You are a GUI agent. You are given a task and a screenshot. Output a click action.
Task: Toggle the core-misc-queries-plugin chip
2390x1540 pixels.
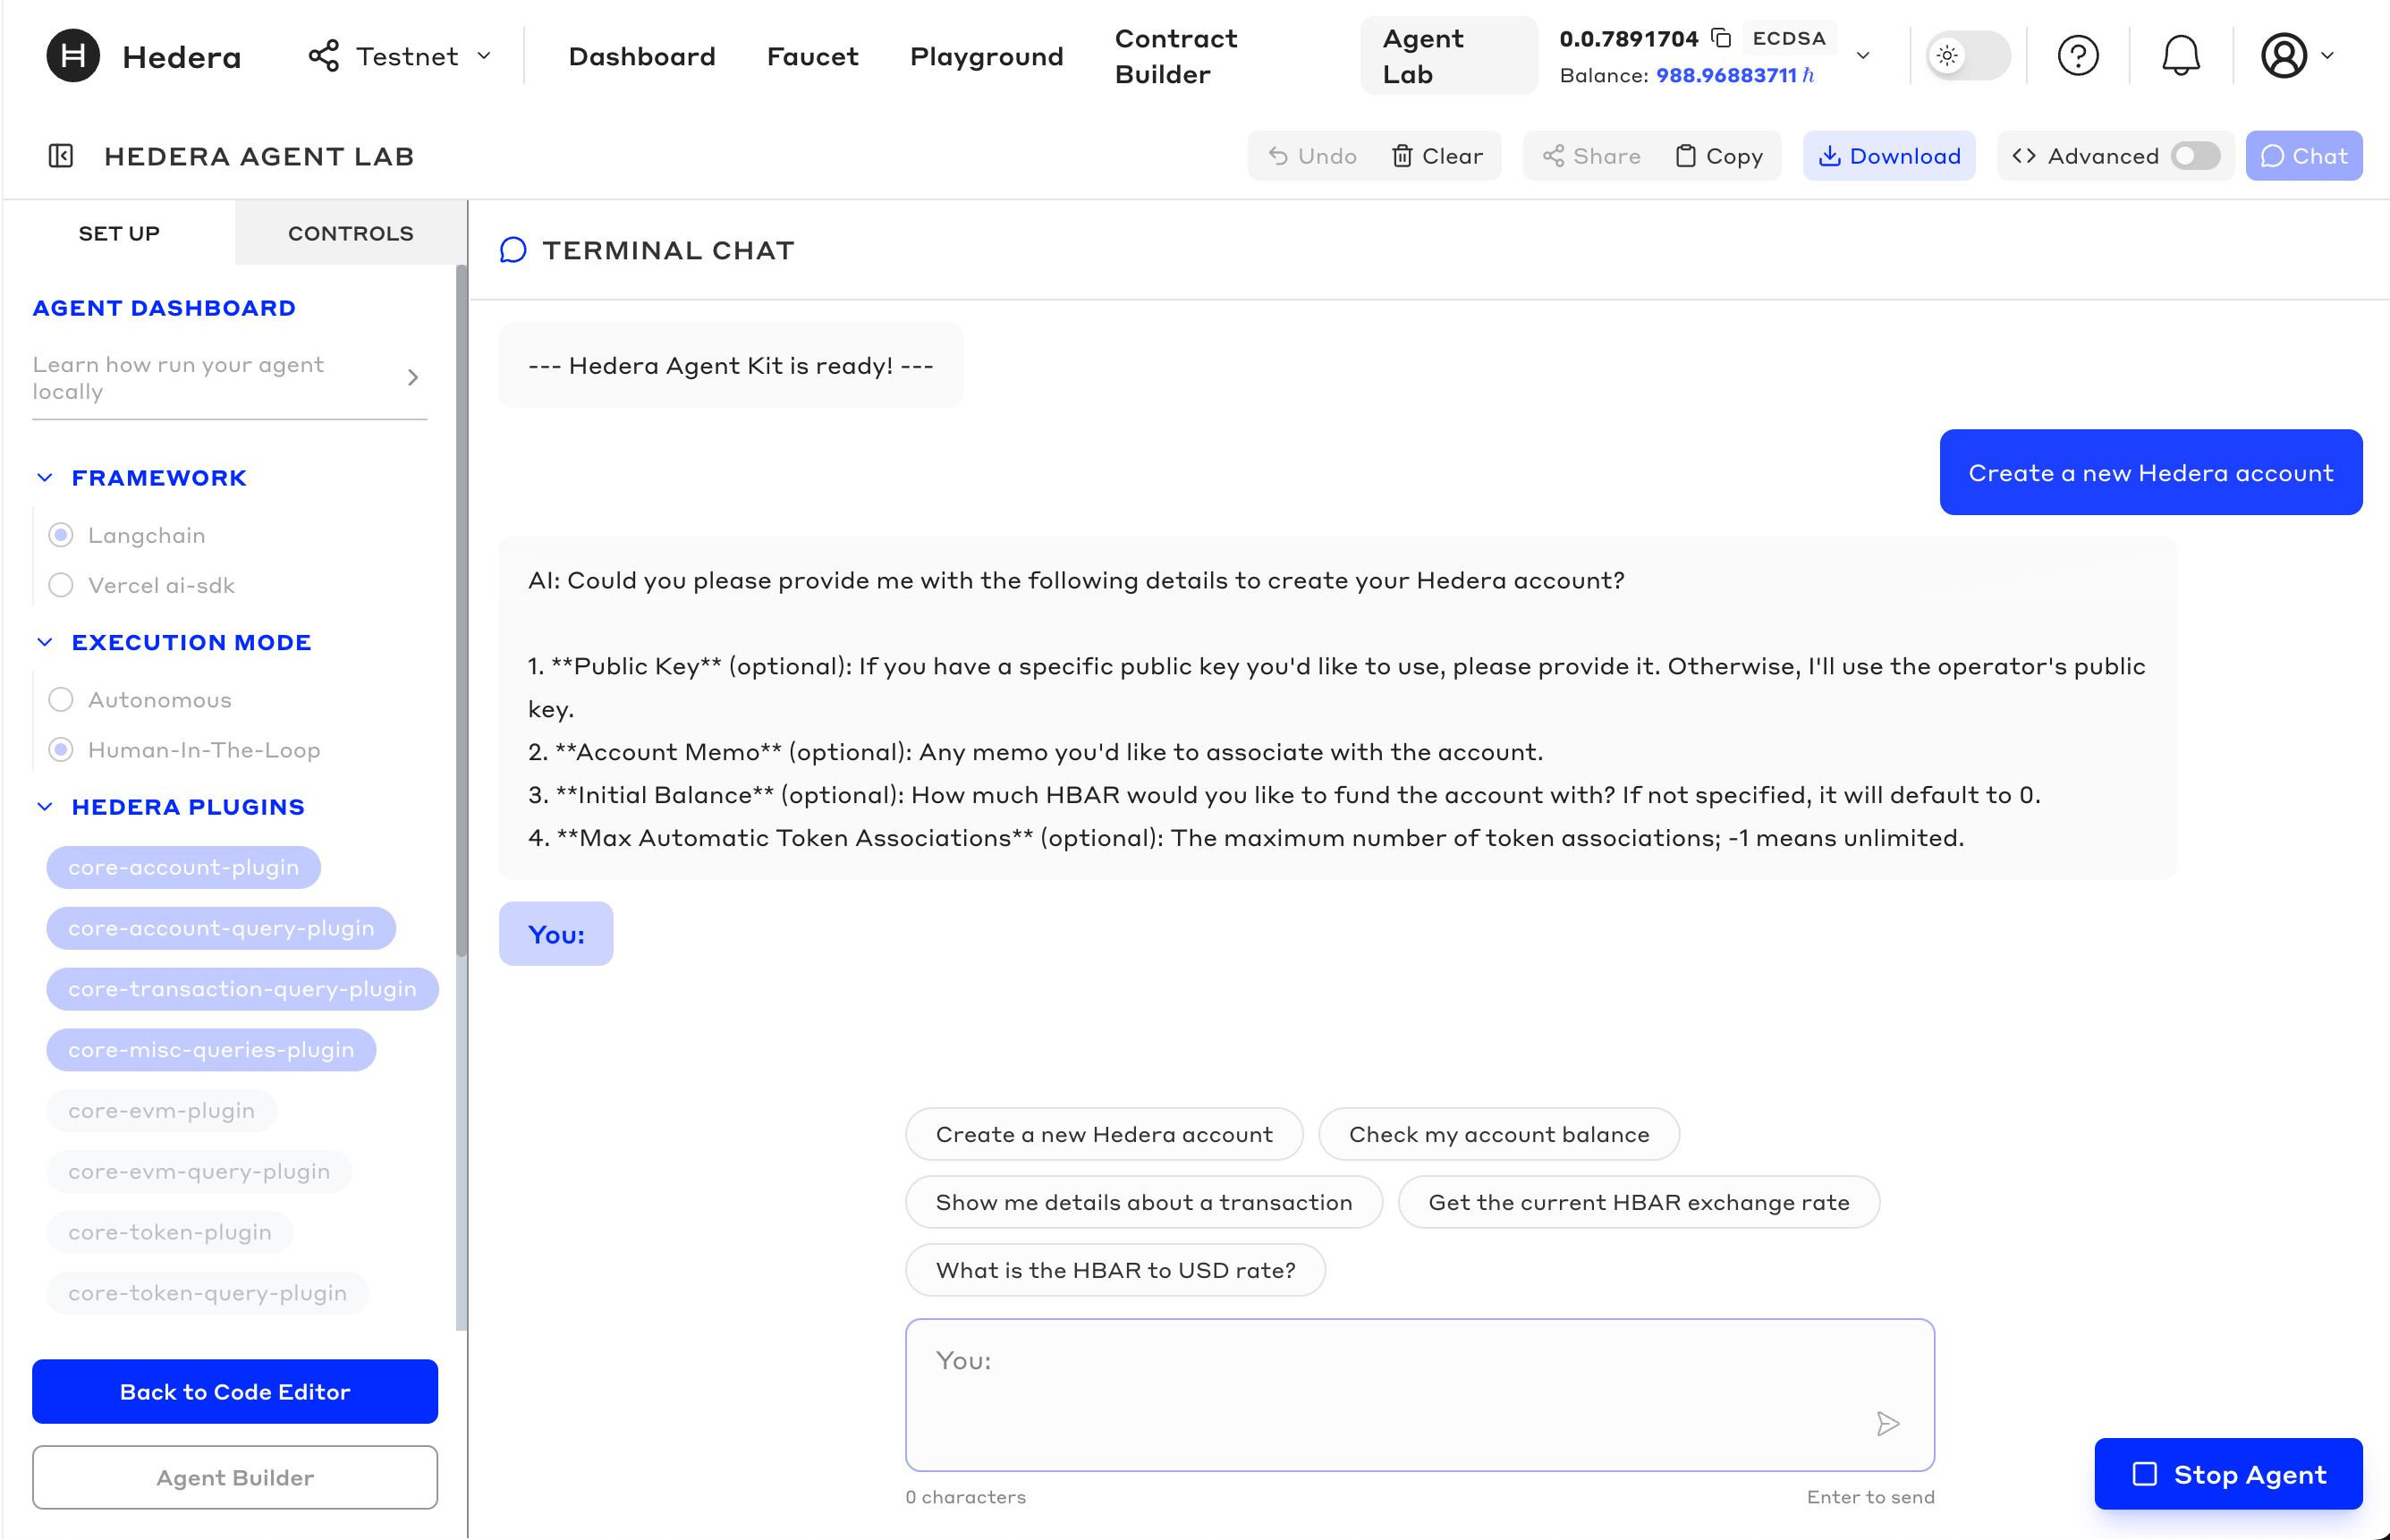click(211, 1050)
